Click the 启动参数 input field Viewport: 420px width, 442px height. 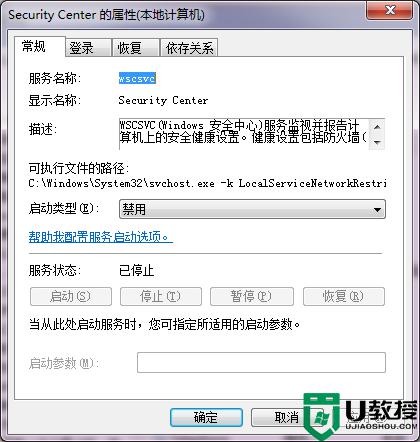pos(261,362)
